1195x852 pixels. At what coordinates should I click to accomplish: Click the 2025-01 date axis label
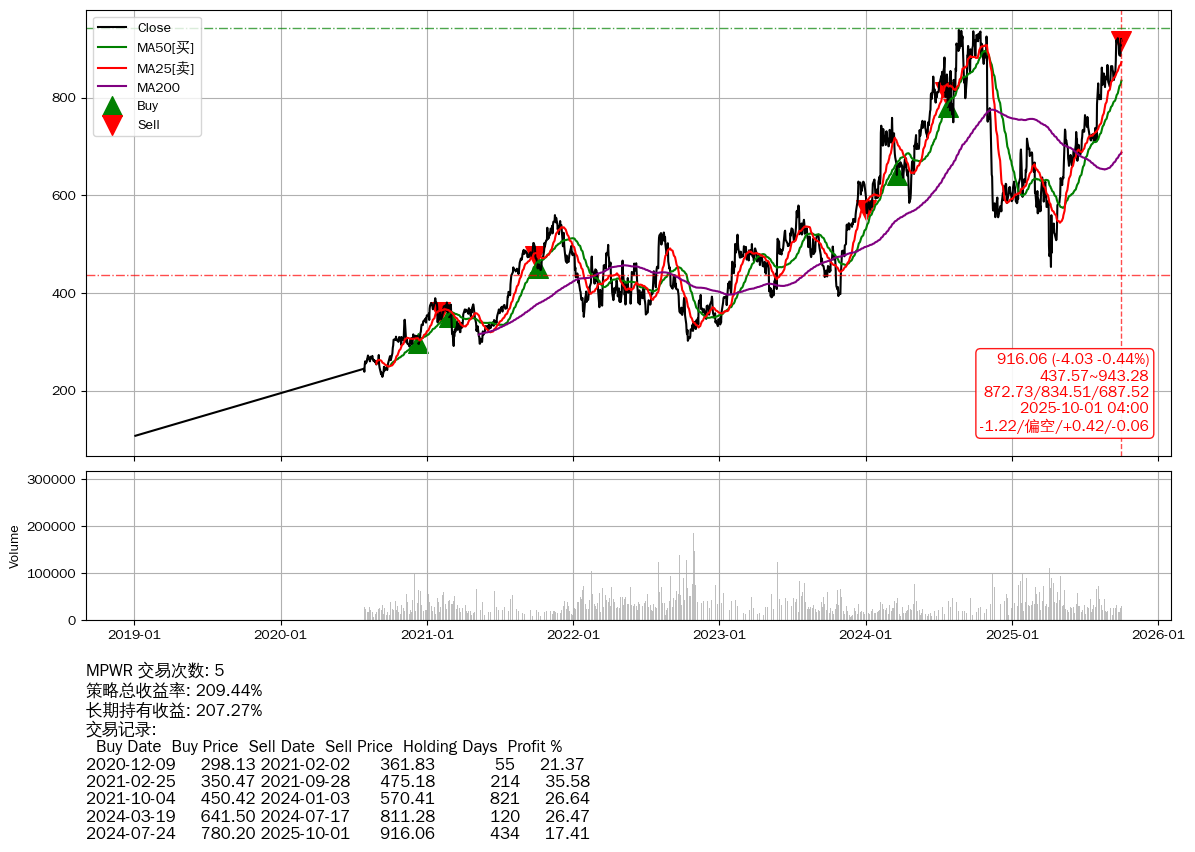(x=1012, y=634)
